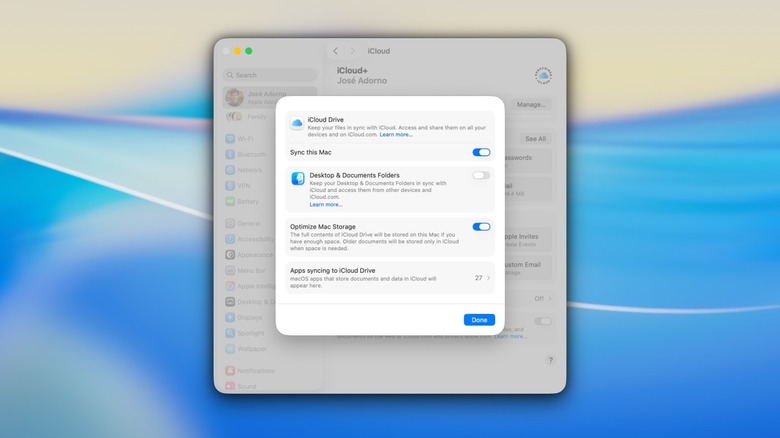
Task: Go forward with the right chevron
Action: pos(352,51)
